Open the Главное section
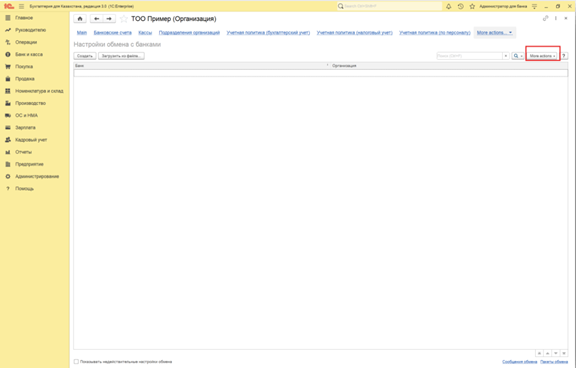Image resolution: width=576 pixels, height=368 pixels. click(x=24, y=18)
